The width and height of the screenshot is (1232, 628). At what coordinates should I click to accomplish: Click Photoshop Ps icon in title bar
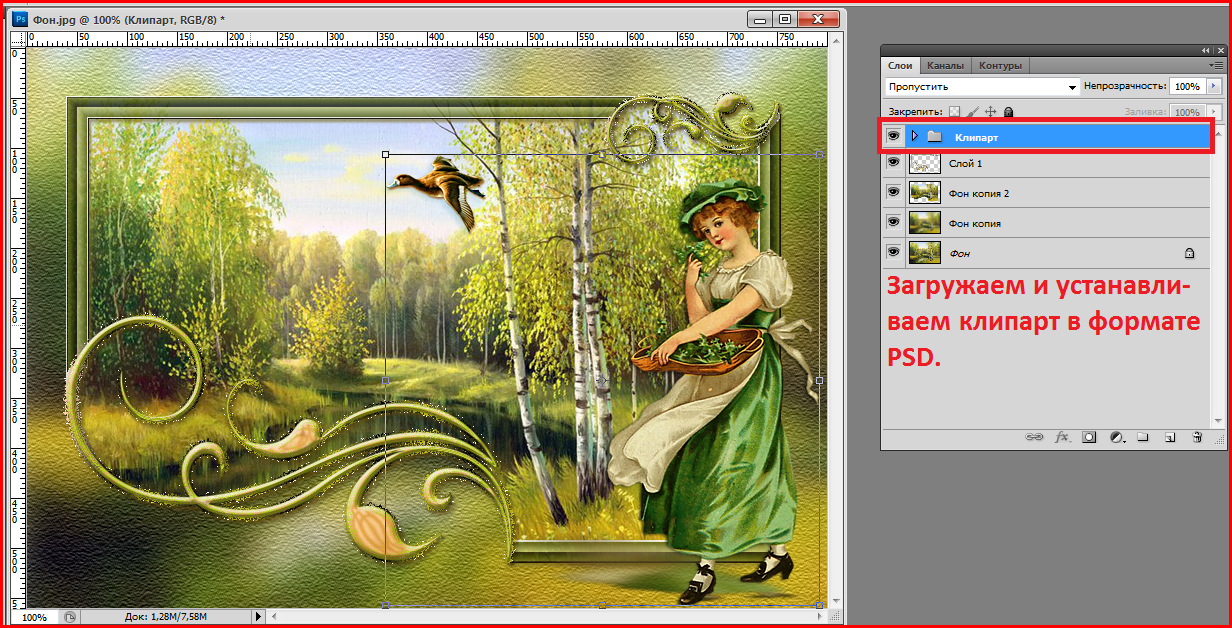[20, 18]
